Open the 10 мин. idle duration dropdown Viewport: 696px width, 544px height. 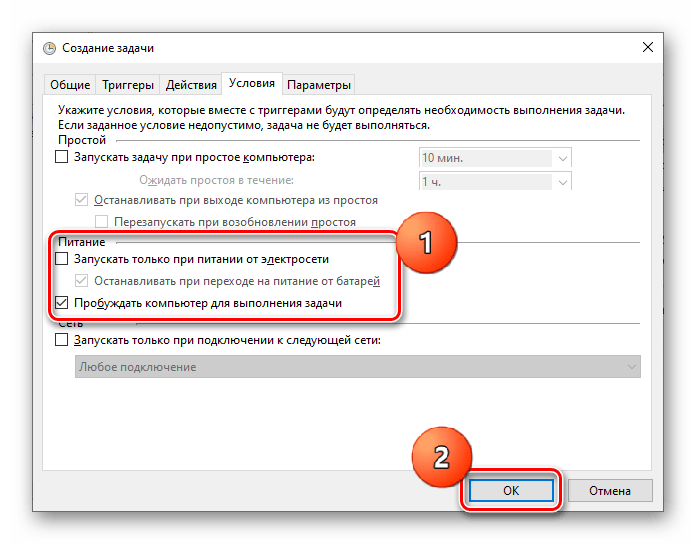coord(495,158)
